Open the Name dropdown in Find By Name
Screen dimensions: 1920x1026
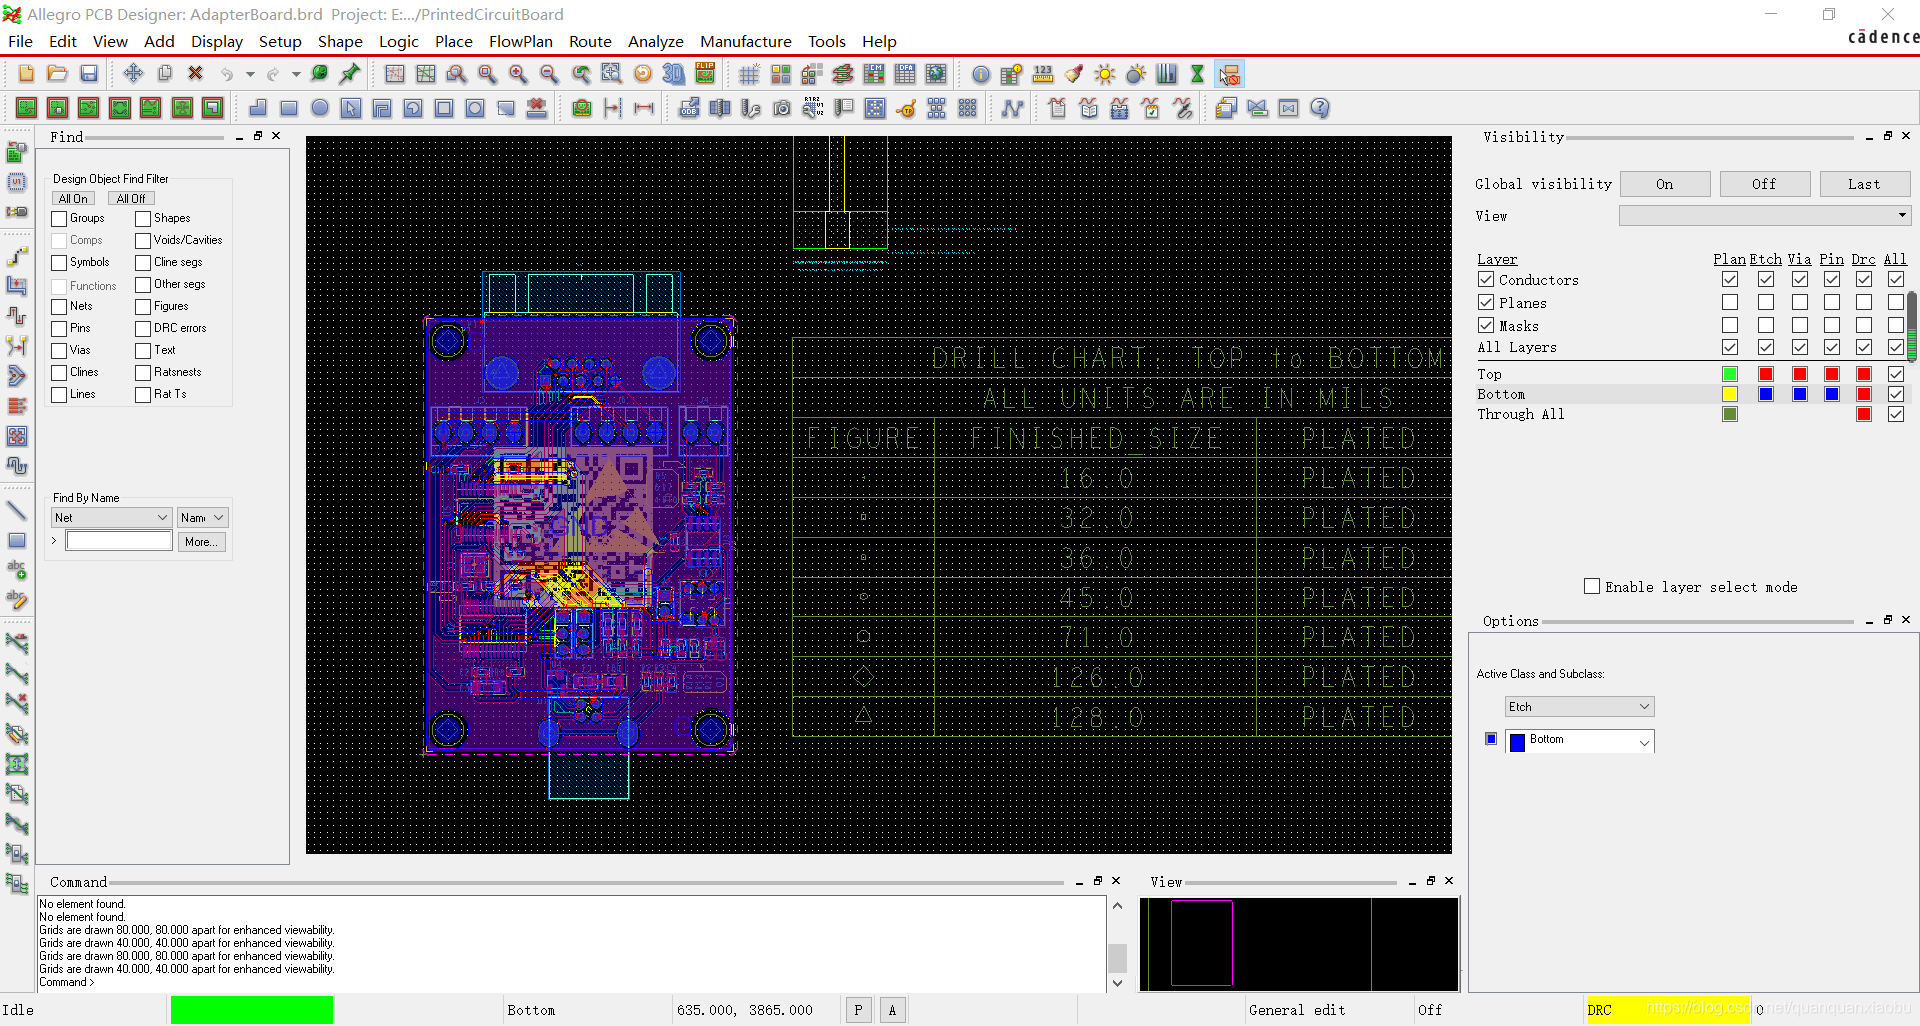point(203,518)
